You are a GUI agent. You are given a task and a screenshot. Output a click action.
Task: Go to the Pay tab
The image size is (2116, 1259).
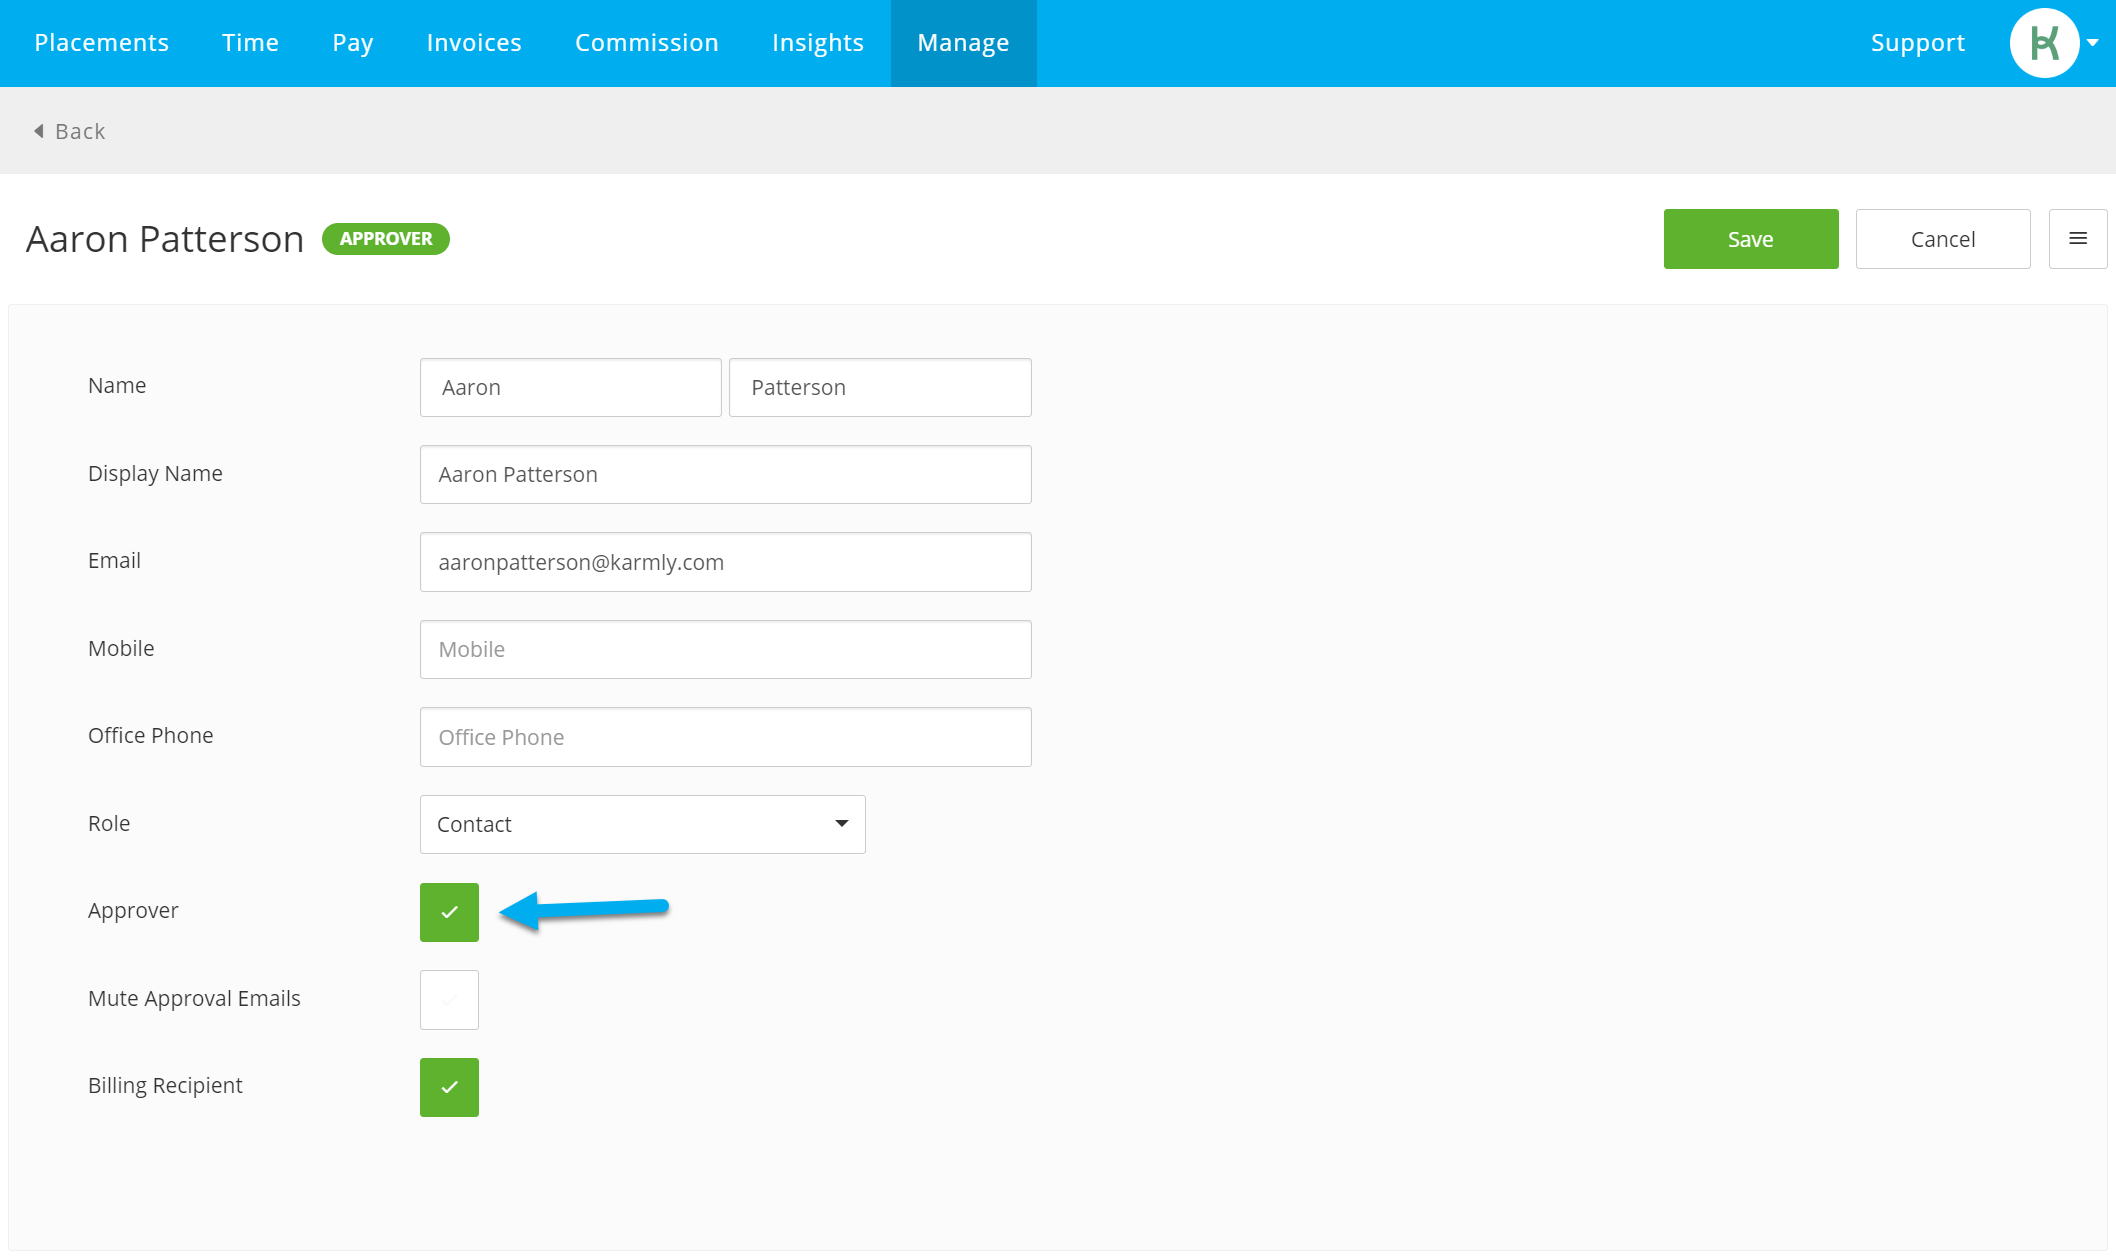(352, 43)
